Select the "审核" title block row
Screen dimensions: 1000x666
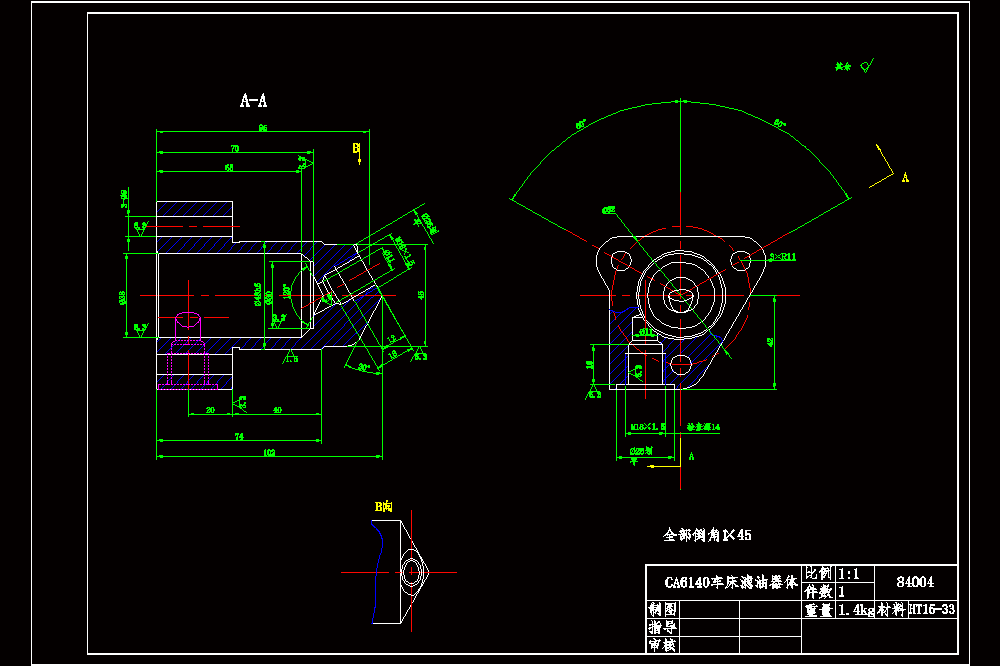724,645
